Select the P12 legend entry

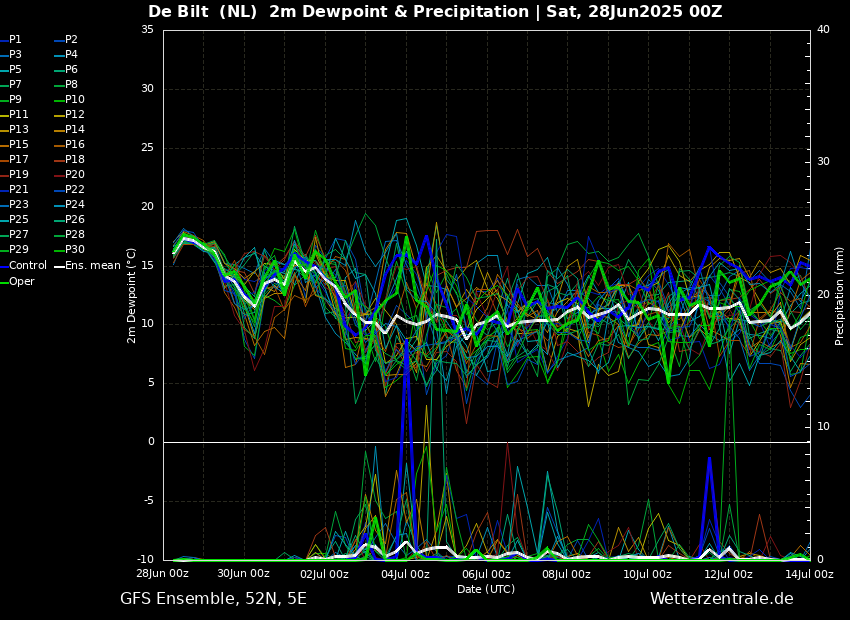click(x=70, y=114)
